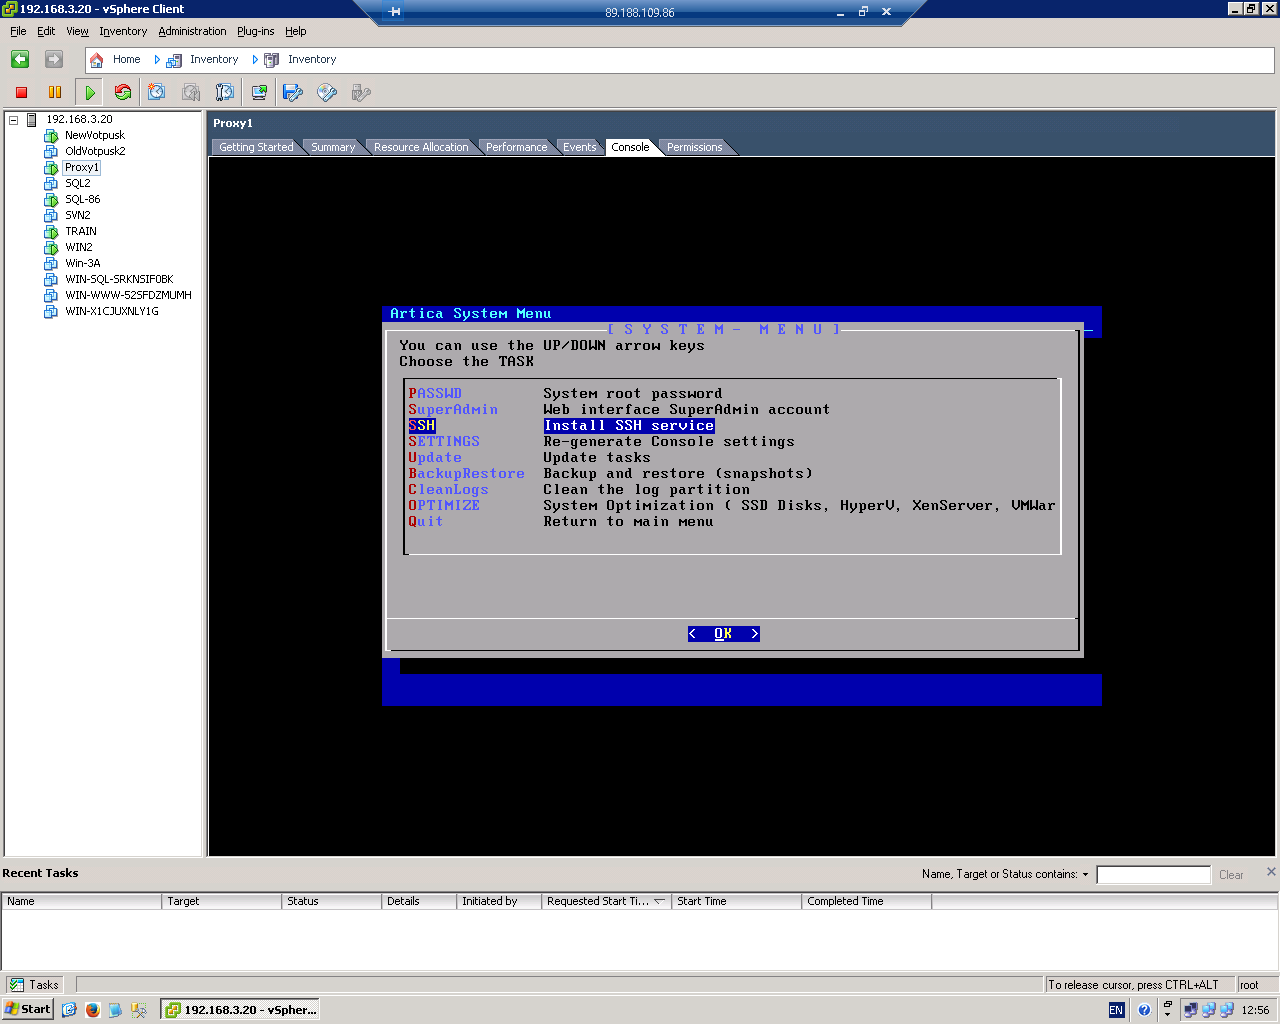1280x1024 pixels.
Task: Click the SuperAdmin entry in Artica menu
Action: [x=453, y=409]
